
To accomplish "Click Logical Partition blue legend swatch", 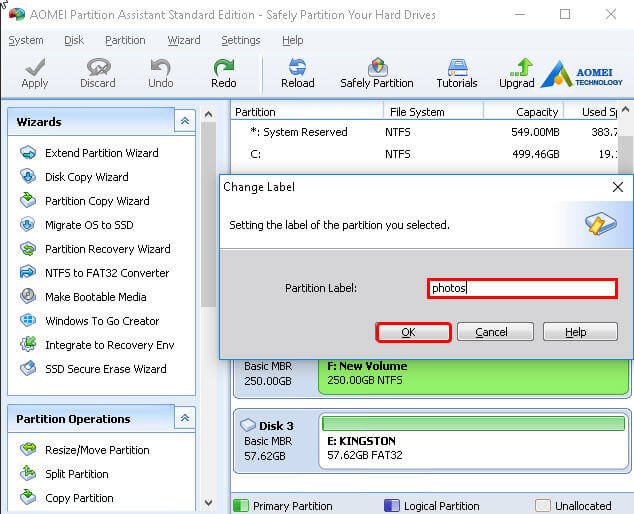I will 391,506.
